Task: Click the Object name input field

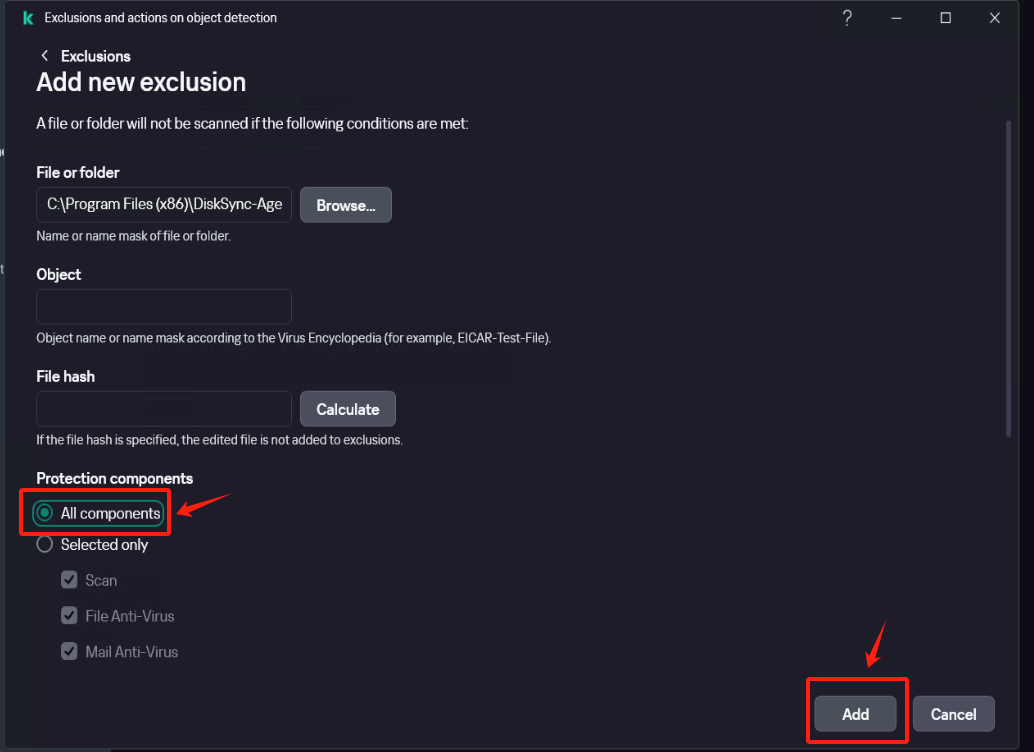Action: [164, 307]
